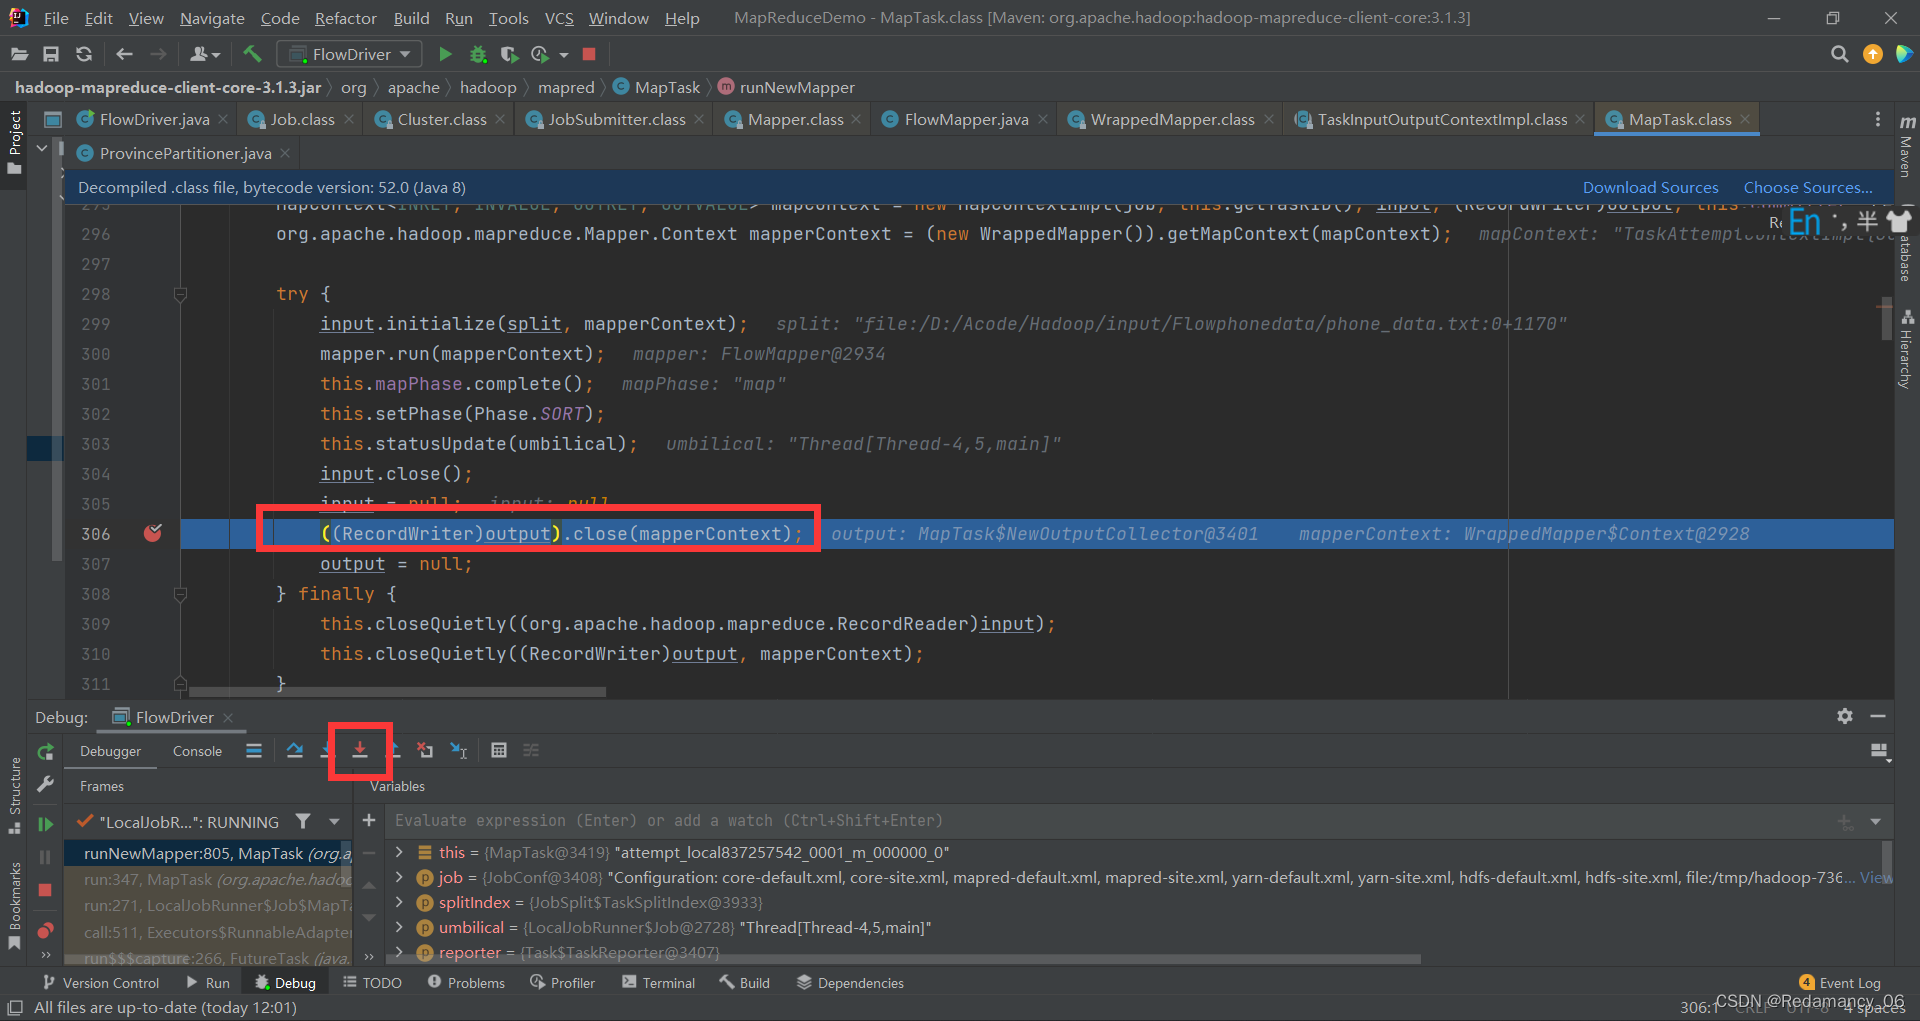The height and width of the screenshot is (1021, 1920).
Task: Start debugging with the green bug icon
Action: pos(478,54)
